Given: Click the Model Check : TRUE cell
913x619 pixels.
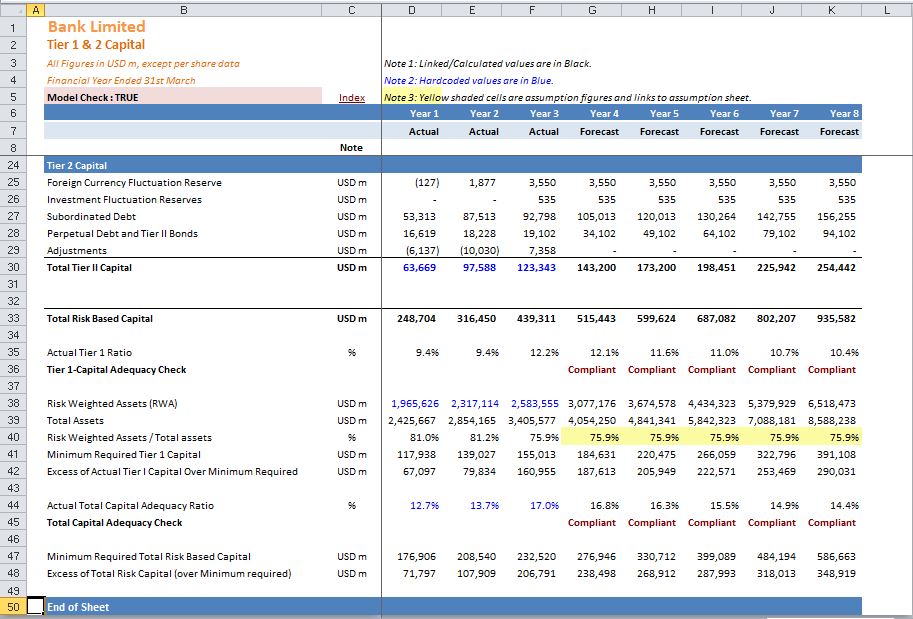Looking at the screenshot, I should [183, 97].
